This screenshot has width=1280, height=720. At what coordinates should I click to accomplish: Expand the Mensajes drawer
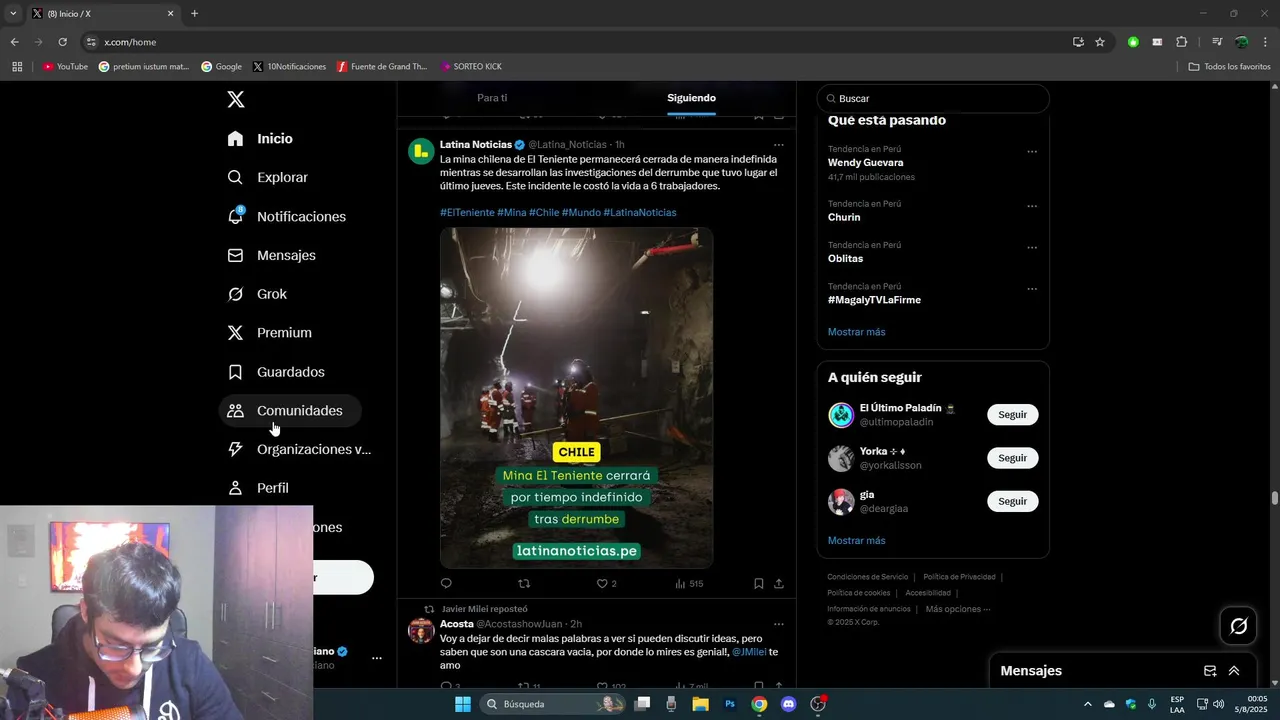1234,671
